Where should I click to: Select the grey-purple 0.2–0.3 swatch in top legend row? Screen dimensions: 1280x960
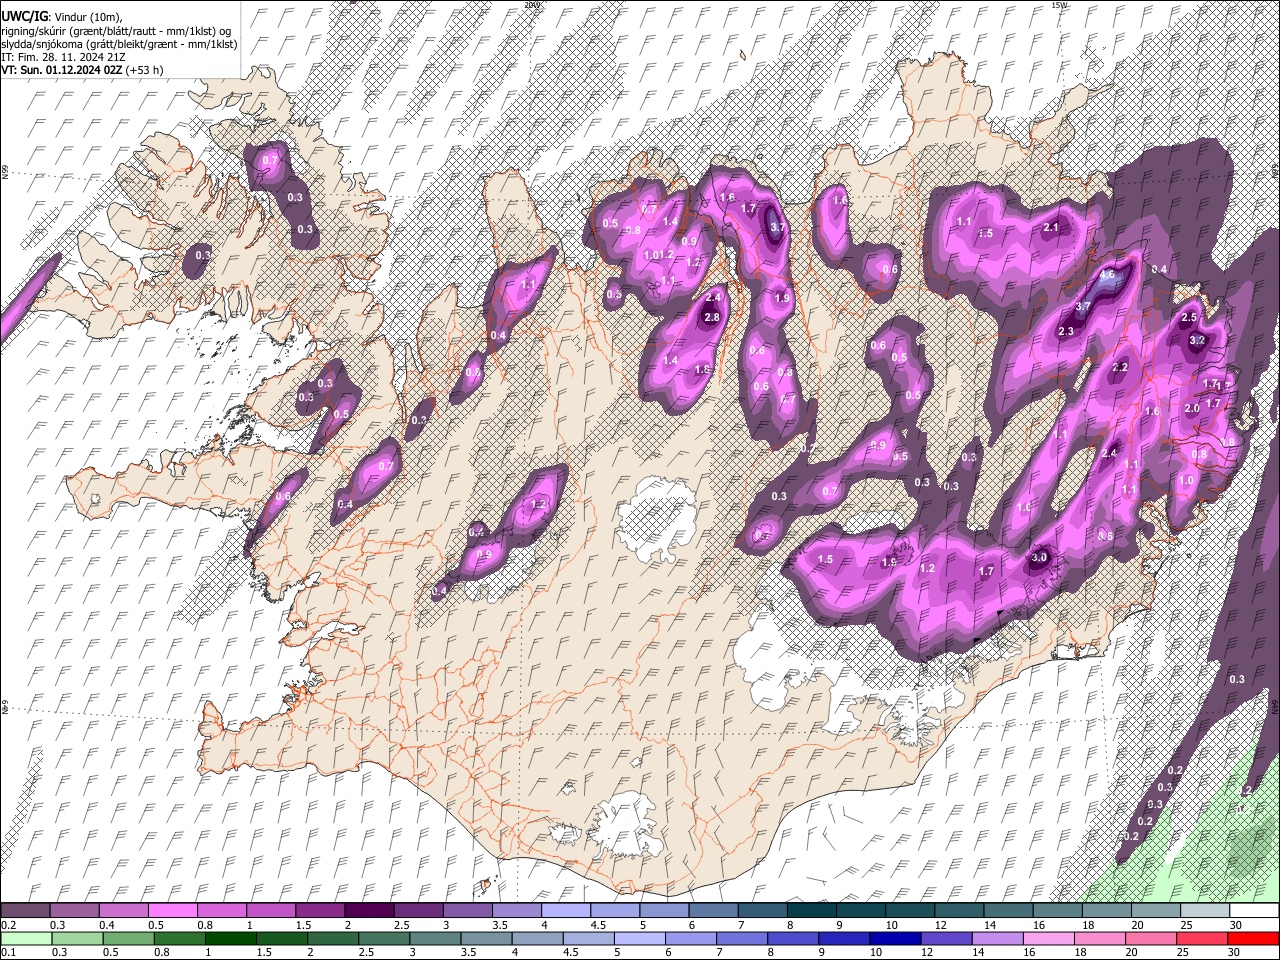click(26, 911)
